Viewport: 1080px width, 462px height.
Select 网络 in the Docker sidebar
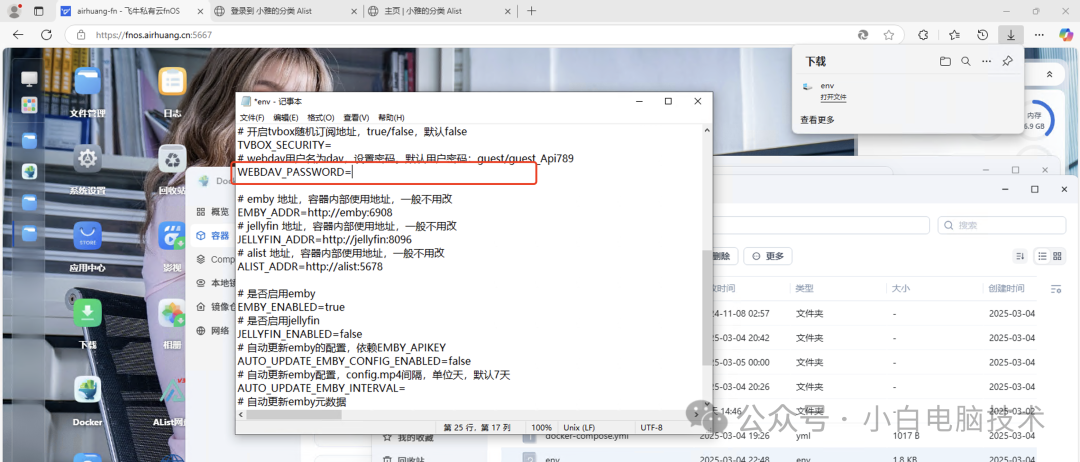pos(213,330)
